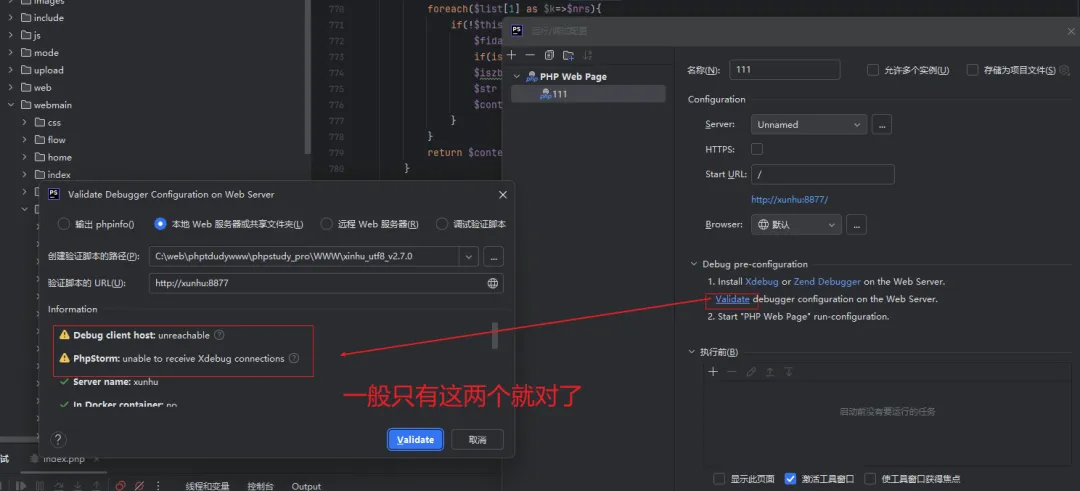Expand the upload folder in project tree
The height and width of the screenshot is (491, 1080).
[x=11, y=70]
